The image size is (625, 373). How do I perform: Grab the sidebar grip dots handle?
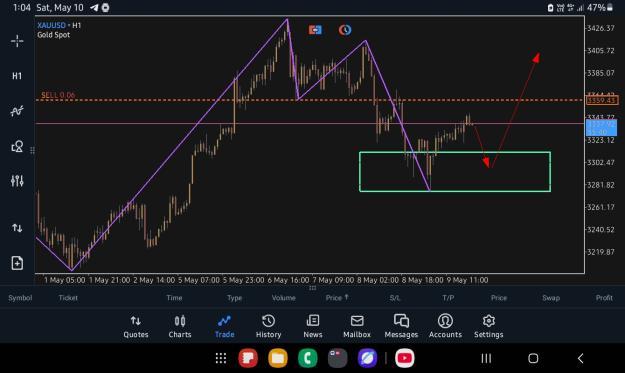coord(32,150)
